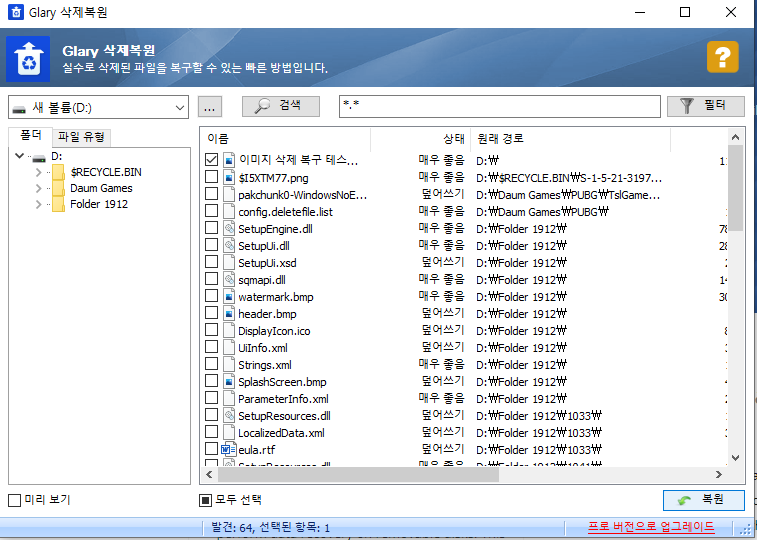Image resolution: width=757 pixels, height=540 pixels.
Task: Check the watermark.bmp checkbox
Action: coord(211,295)
